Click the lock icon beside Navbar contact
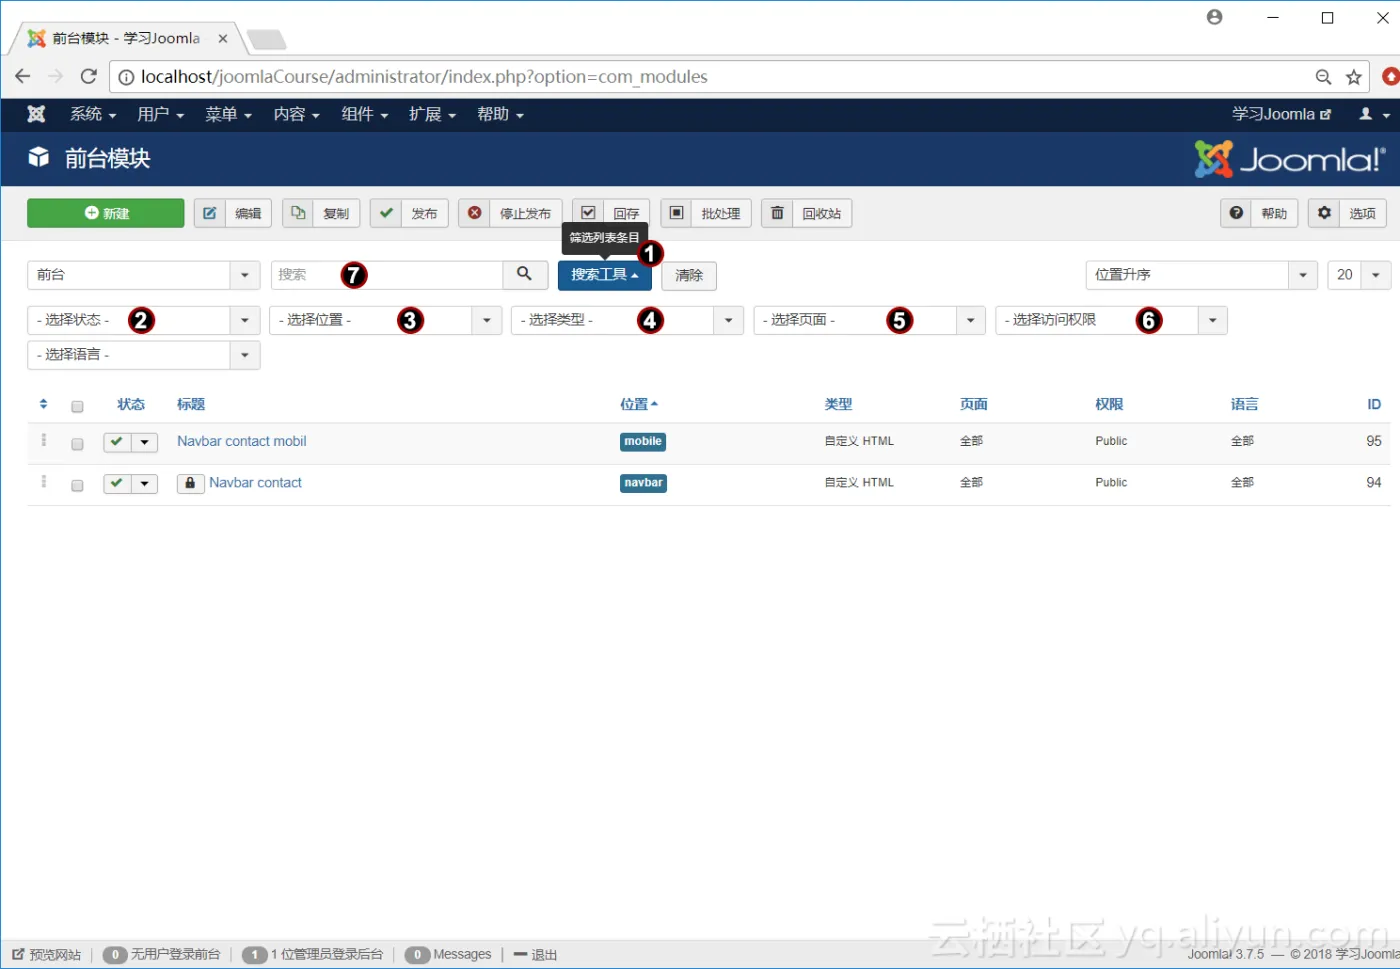Screen dimensions: 1400x969 pos(190,483)
